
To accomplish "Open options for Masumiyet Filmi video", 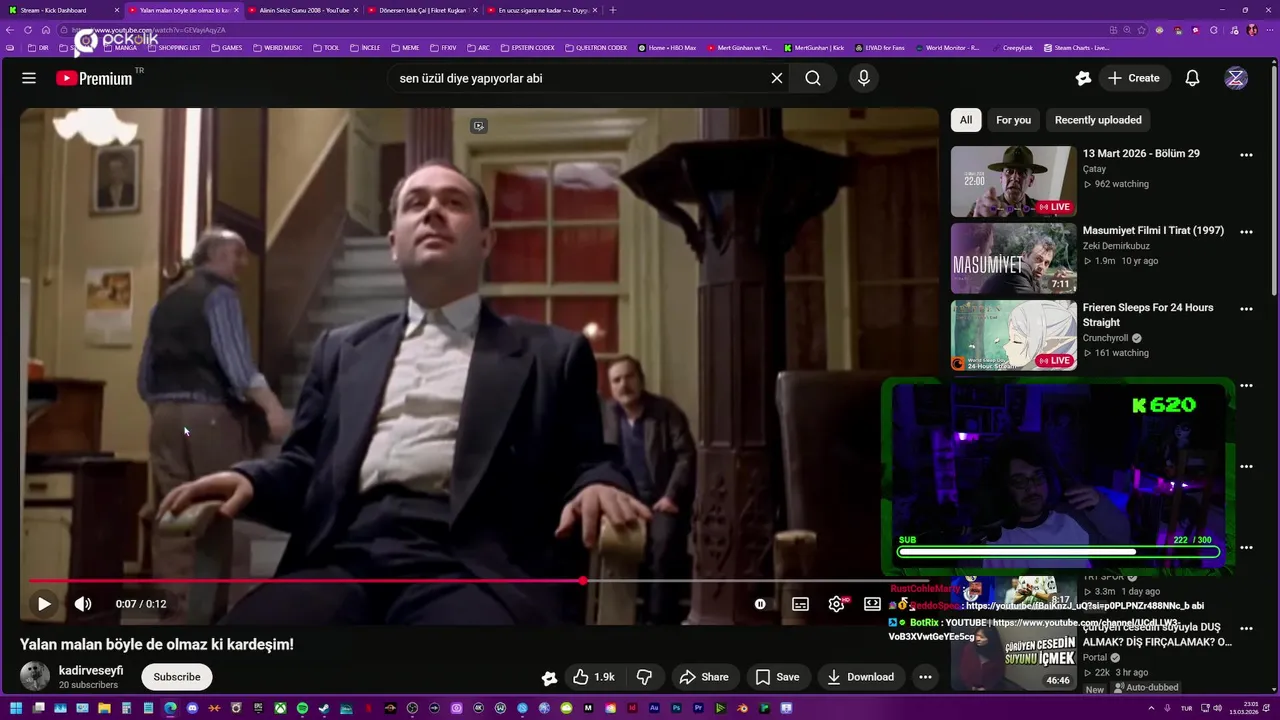I will pos(1246,232).
